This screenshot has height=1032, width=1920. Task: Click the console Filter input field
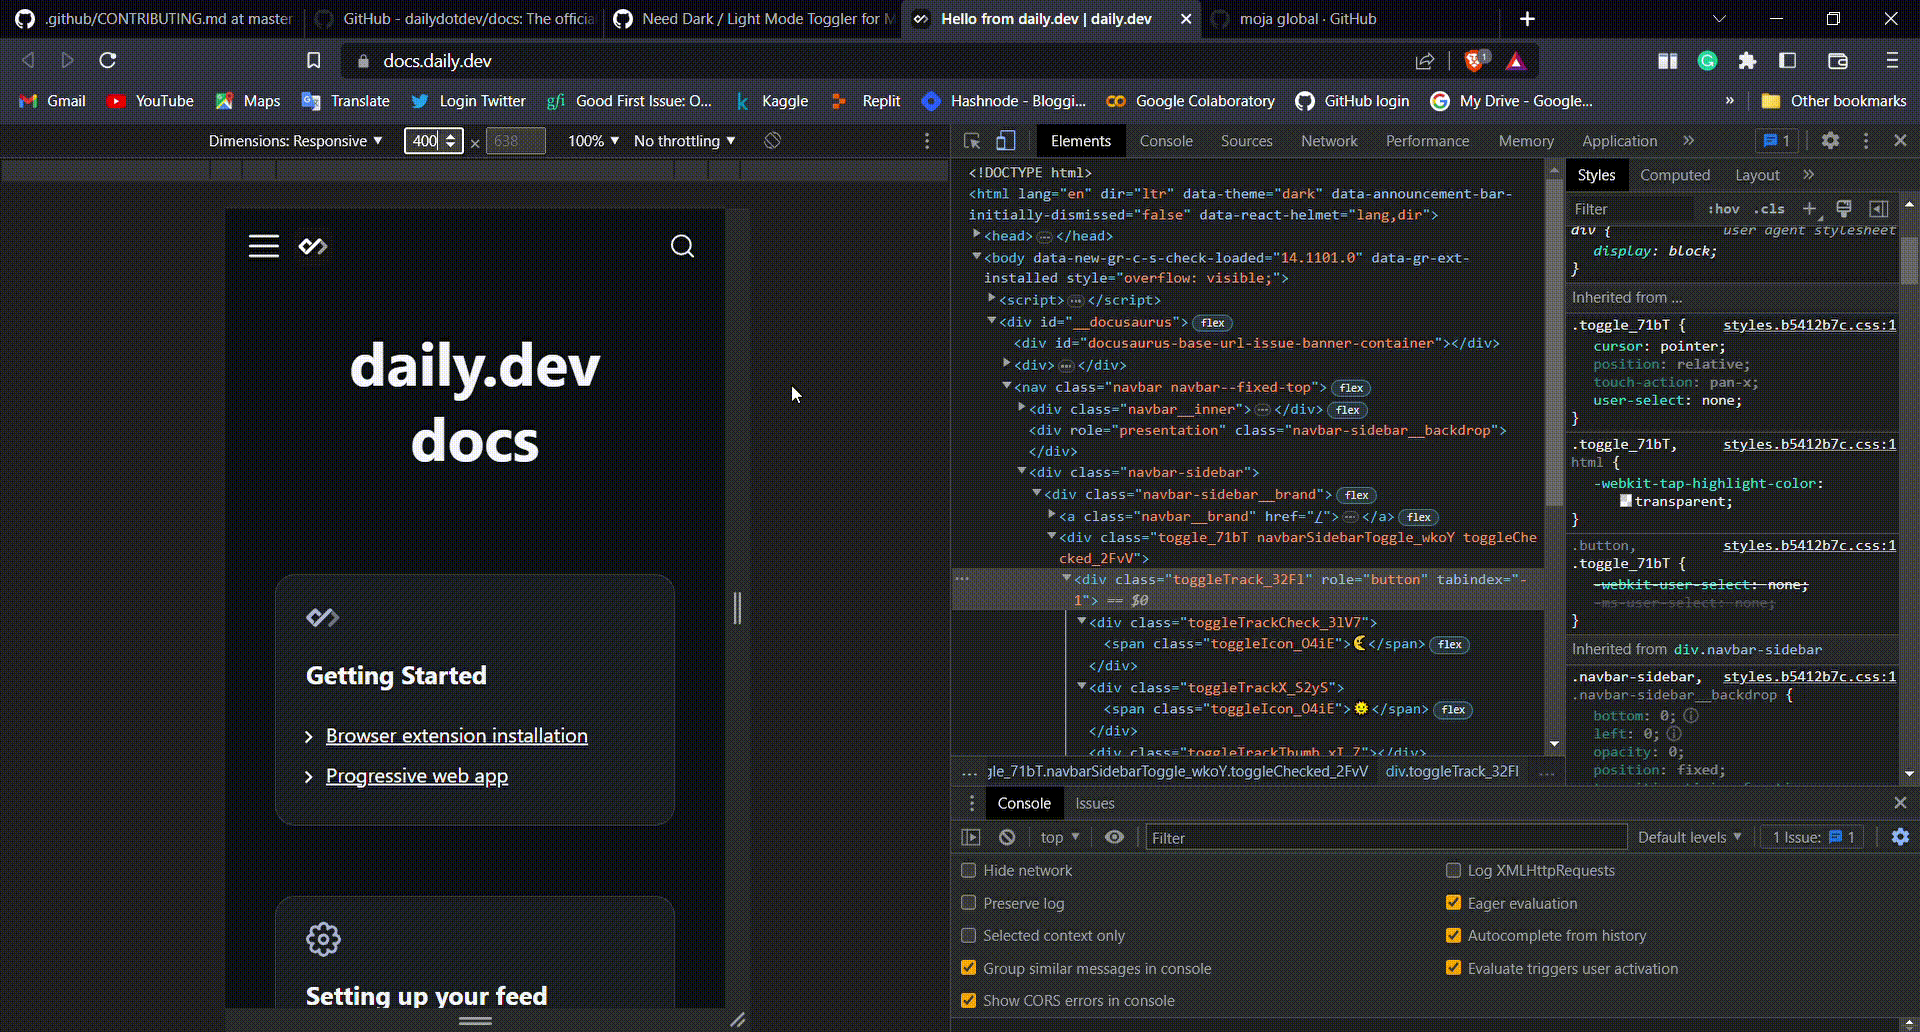point(1385,837)
